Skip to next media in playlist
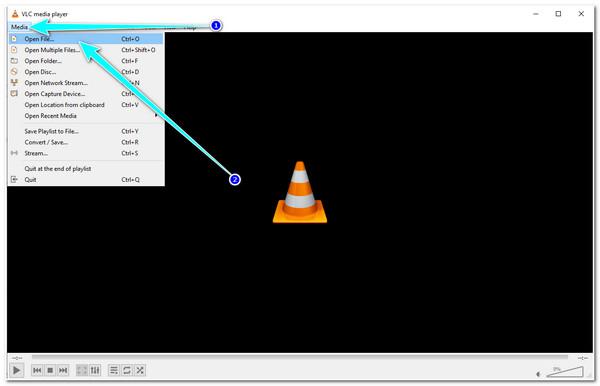This screenshot has width=600, height=386. pos(63,370)
